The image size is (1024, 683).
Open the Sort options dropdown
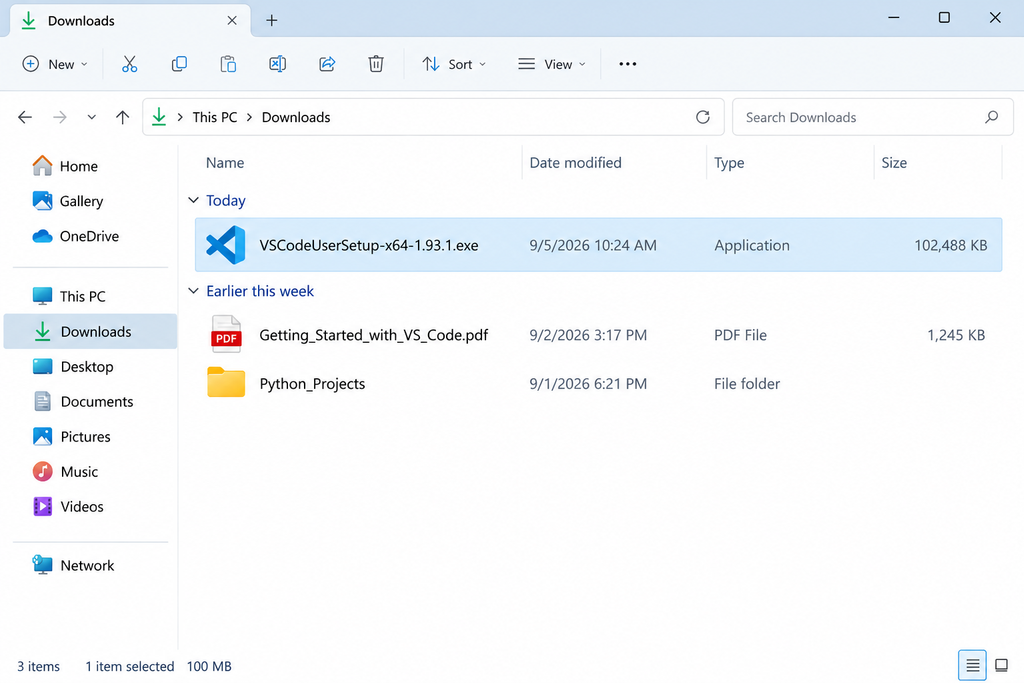pos(454,64)
